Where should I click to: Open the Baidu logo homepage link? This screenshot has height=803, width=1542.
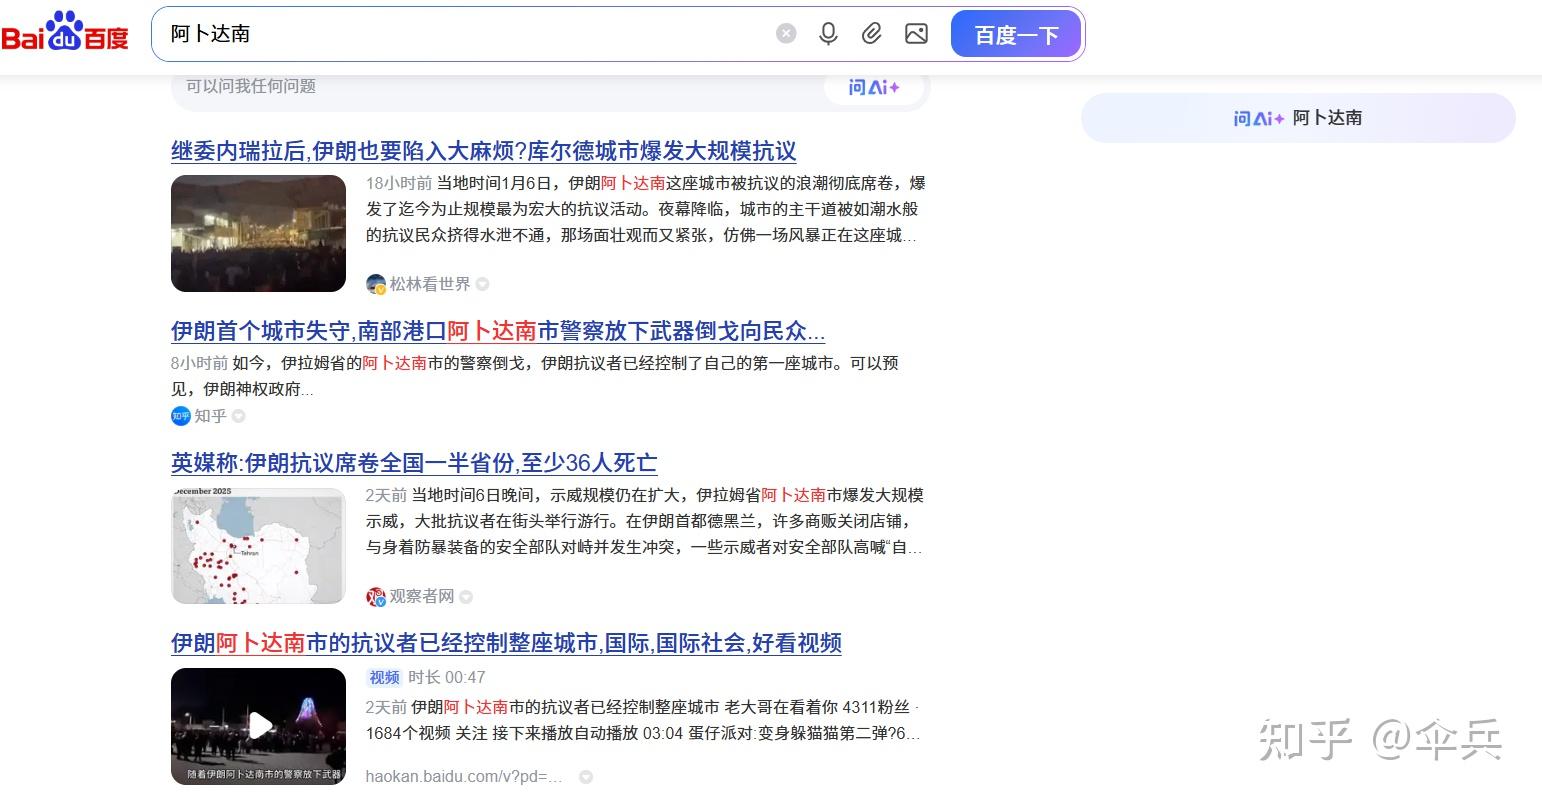coord(66,32)
